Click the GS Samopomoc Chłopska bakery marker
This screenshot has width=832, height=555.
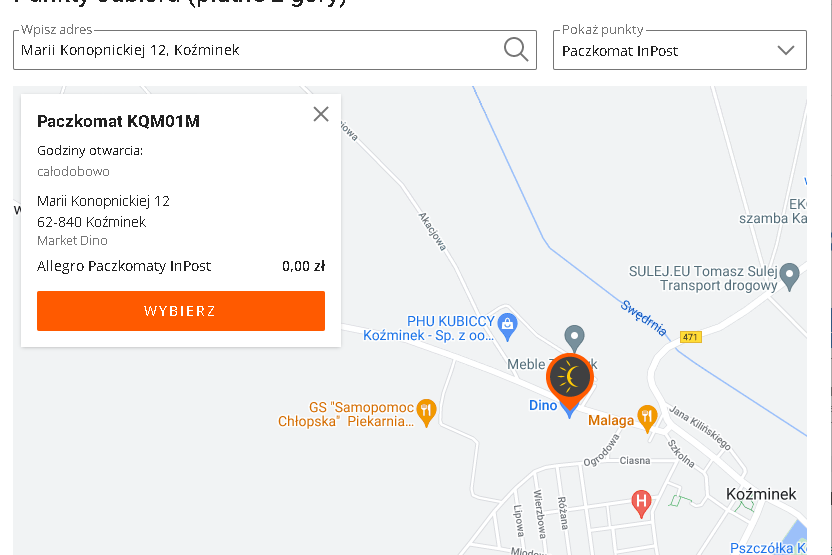click(426, 413)
